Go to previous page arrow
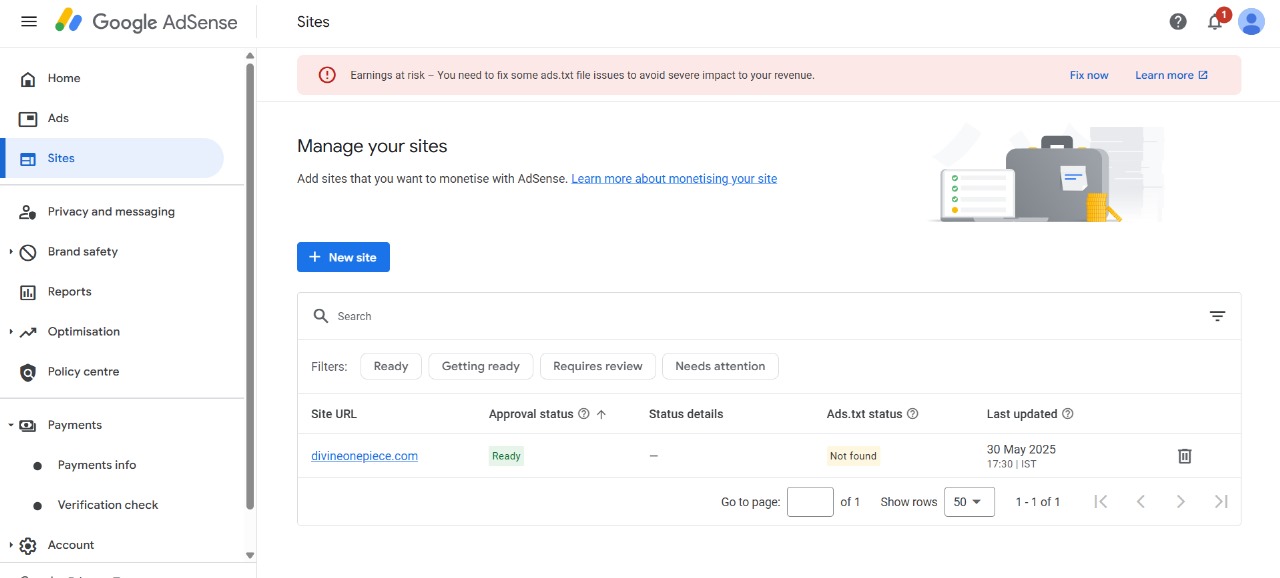Image resolution: width=1280 pixels, height=578 pixels. pos(1141,502)
